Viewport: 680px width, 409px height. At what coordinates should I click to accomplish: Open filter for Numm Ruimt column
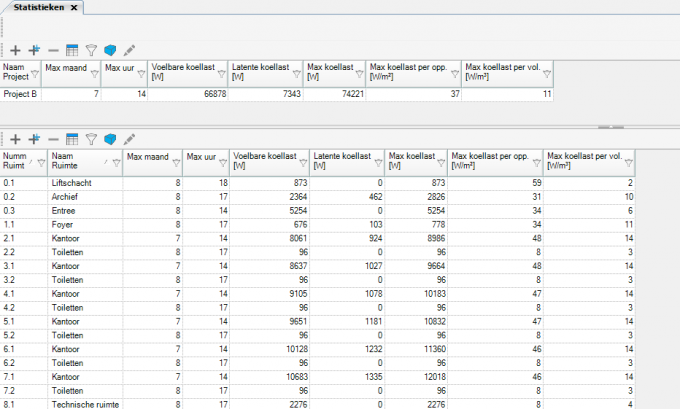[x=41, y=163]
